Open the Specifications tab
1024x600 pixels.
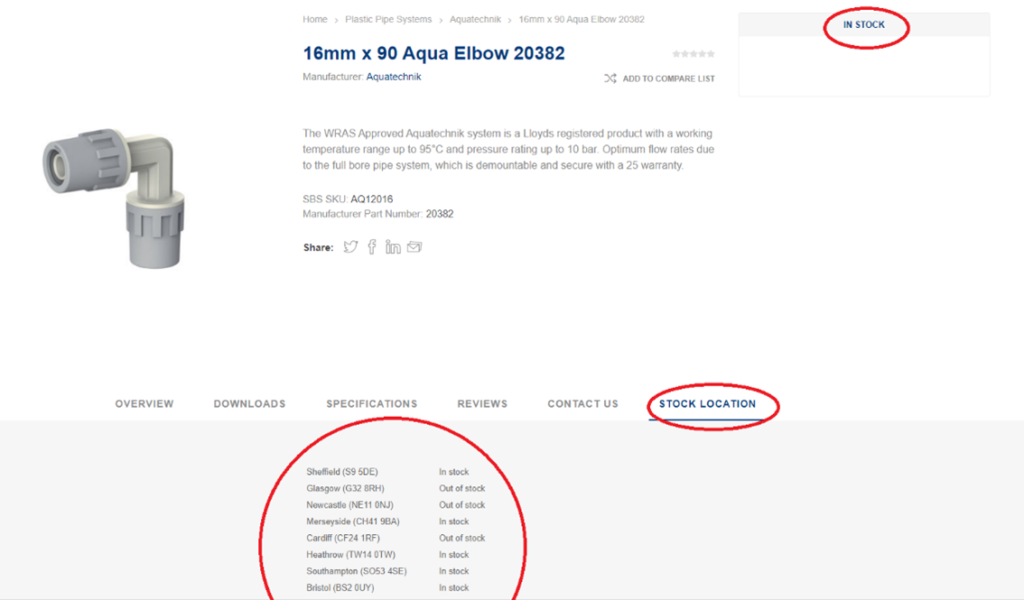point(372,404)
